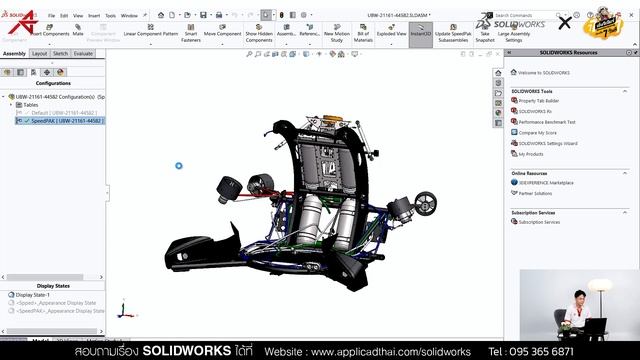Open the PropertyManager tab icon
The height and width of the screenshot is (360, 640).
click(x=20, y=72)
